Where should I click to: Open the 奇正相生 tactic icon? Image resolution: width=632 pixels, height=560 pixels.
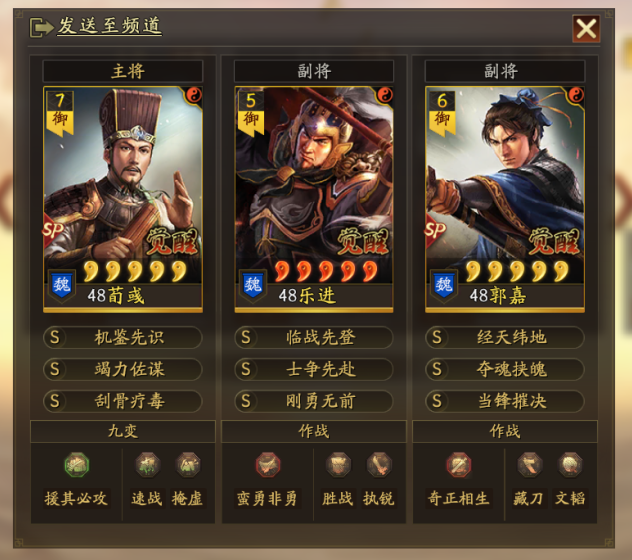point(459,464)
